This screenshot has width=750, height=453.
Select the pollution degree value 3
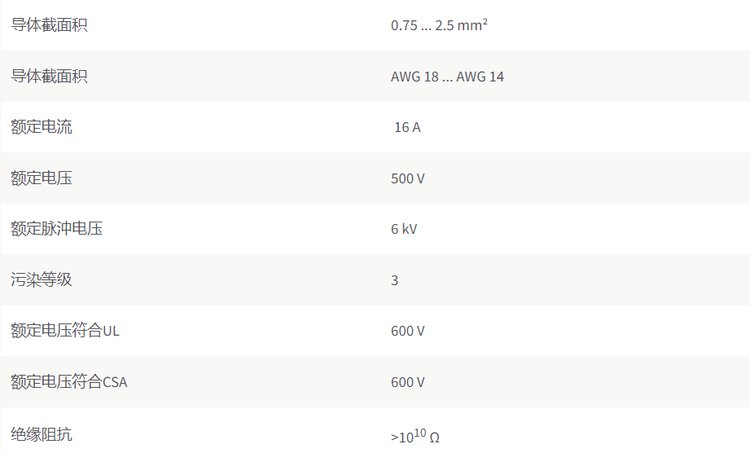click(395, 281)
